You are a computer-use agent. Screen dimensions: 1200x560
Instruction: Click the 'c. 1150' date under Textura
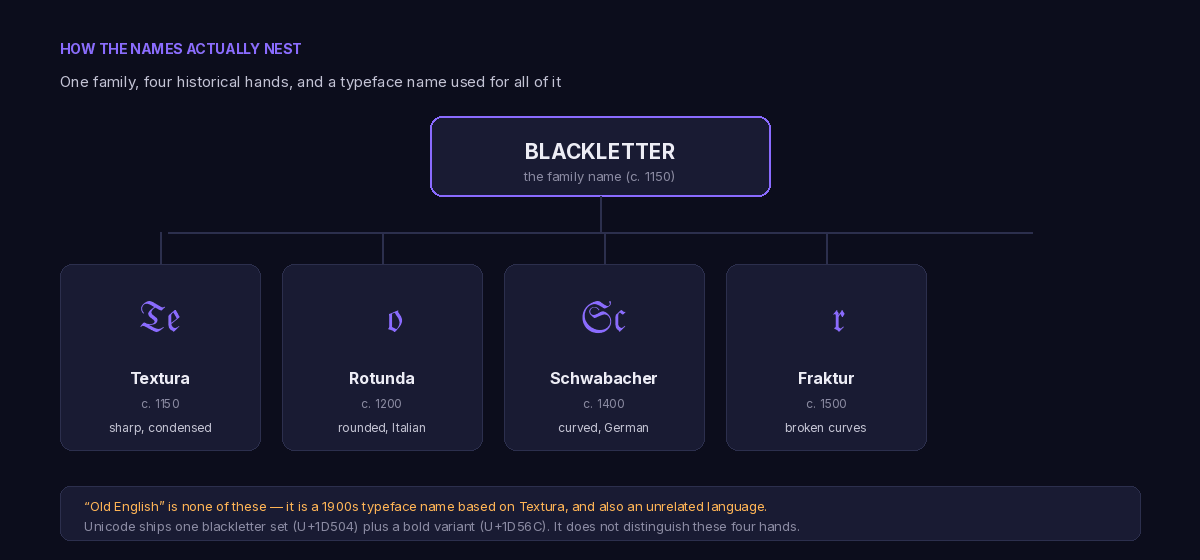tap(160, 404)
